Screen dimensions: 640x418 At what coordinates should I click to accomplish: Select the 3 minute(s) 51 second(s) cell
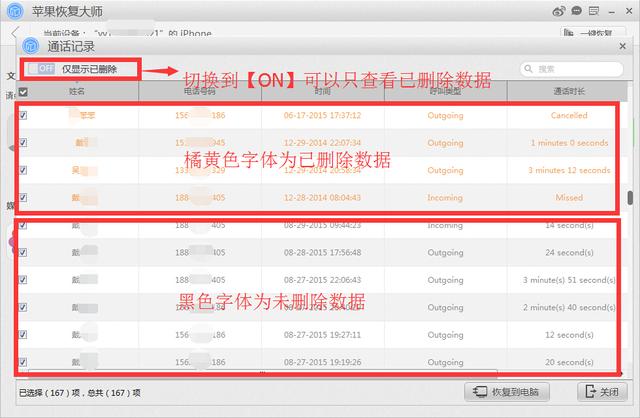pos(569,280)
